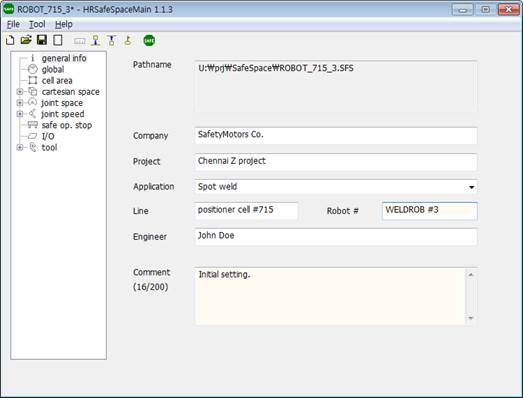Click the tool icon in the tree
The image size is (523, 398).
click(33, 147)
